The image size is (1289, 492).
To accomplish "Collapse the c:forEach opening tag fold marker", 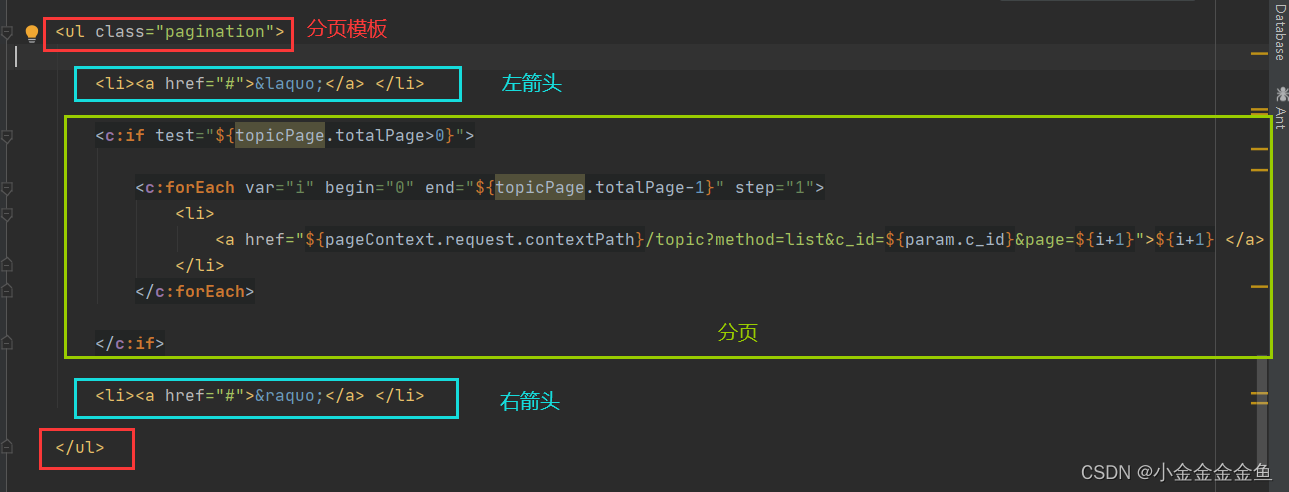I will point(8,188).
